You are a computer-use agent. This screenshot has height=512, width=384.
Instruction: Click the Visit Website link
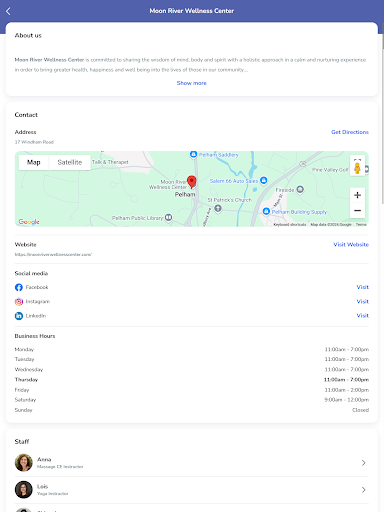351,244
